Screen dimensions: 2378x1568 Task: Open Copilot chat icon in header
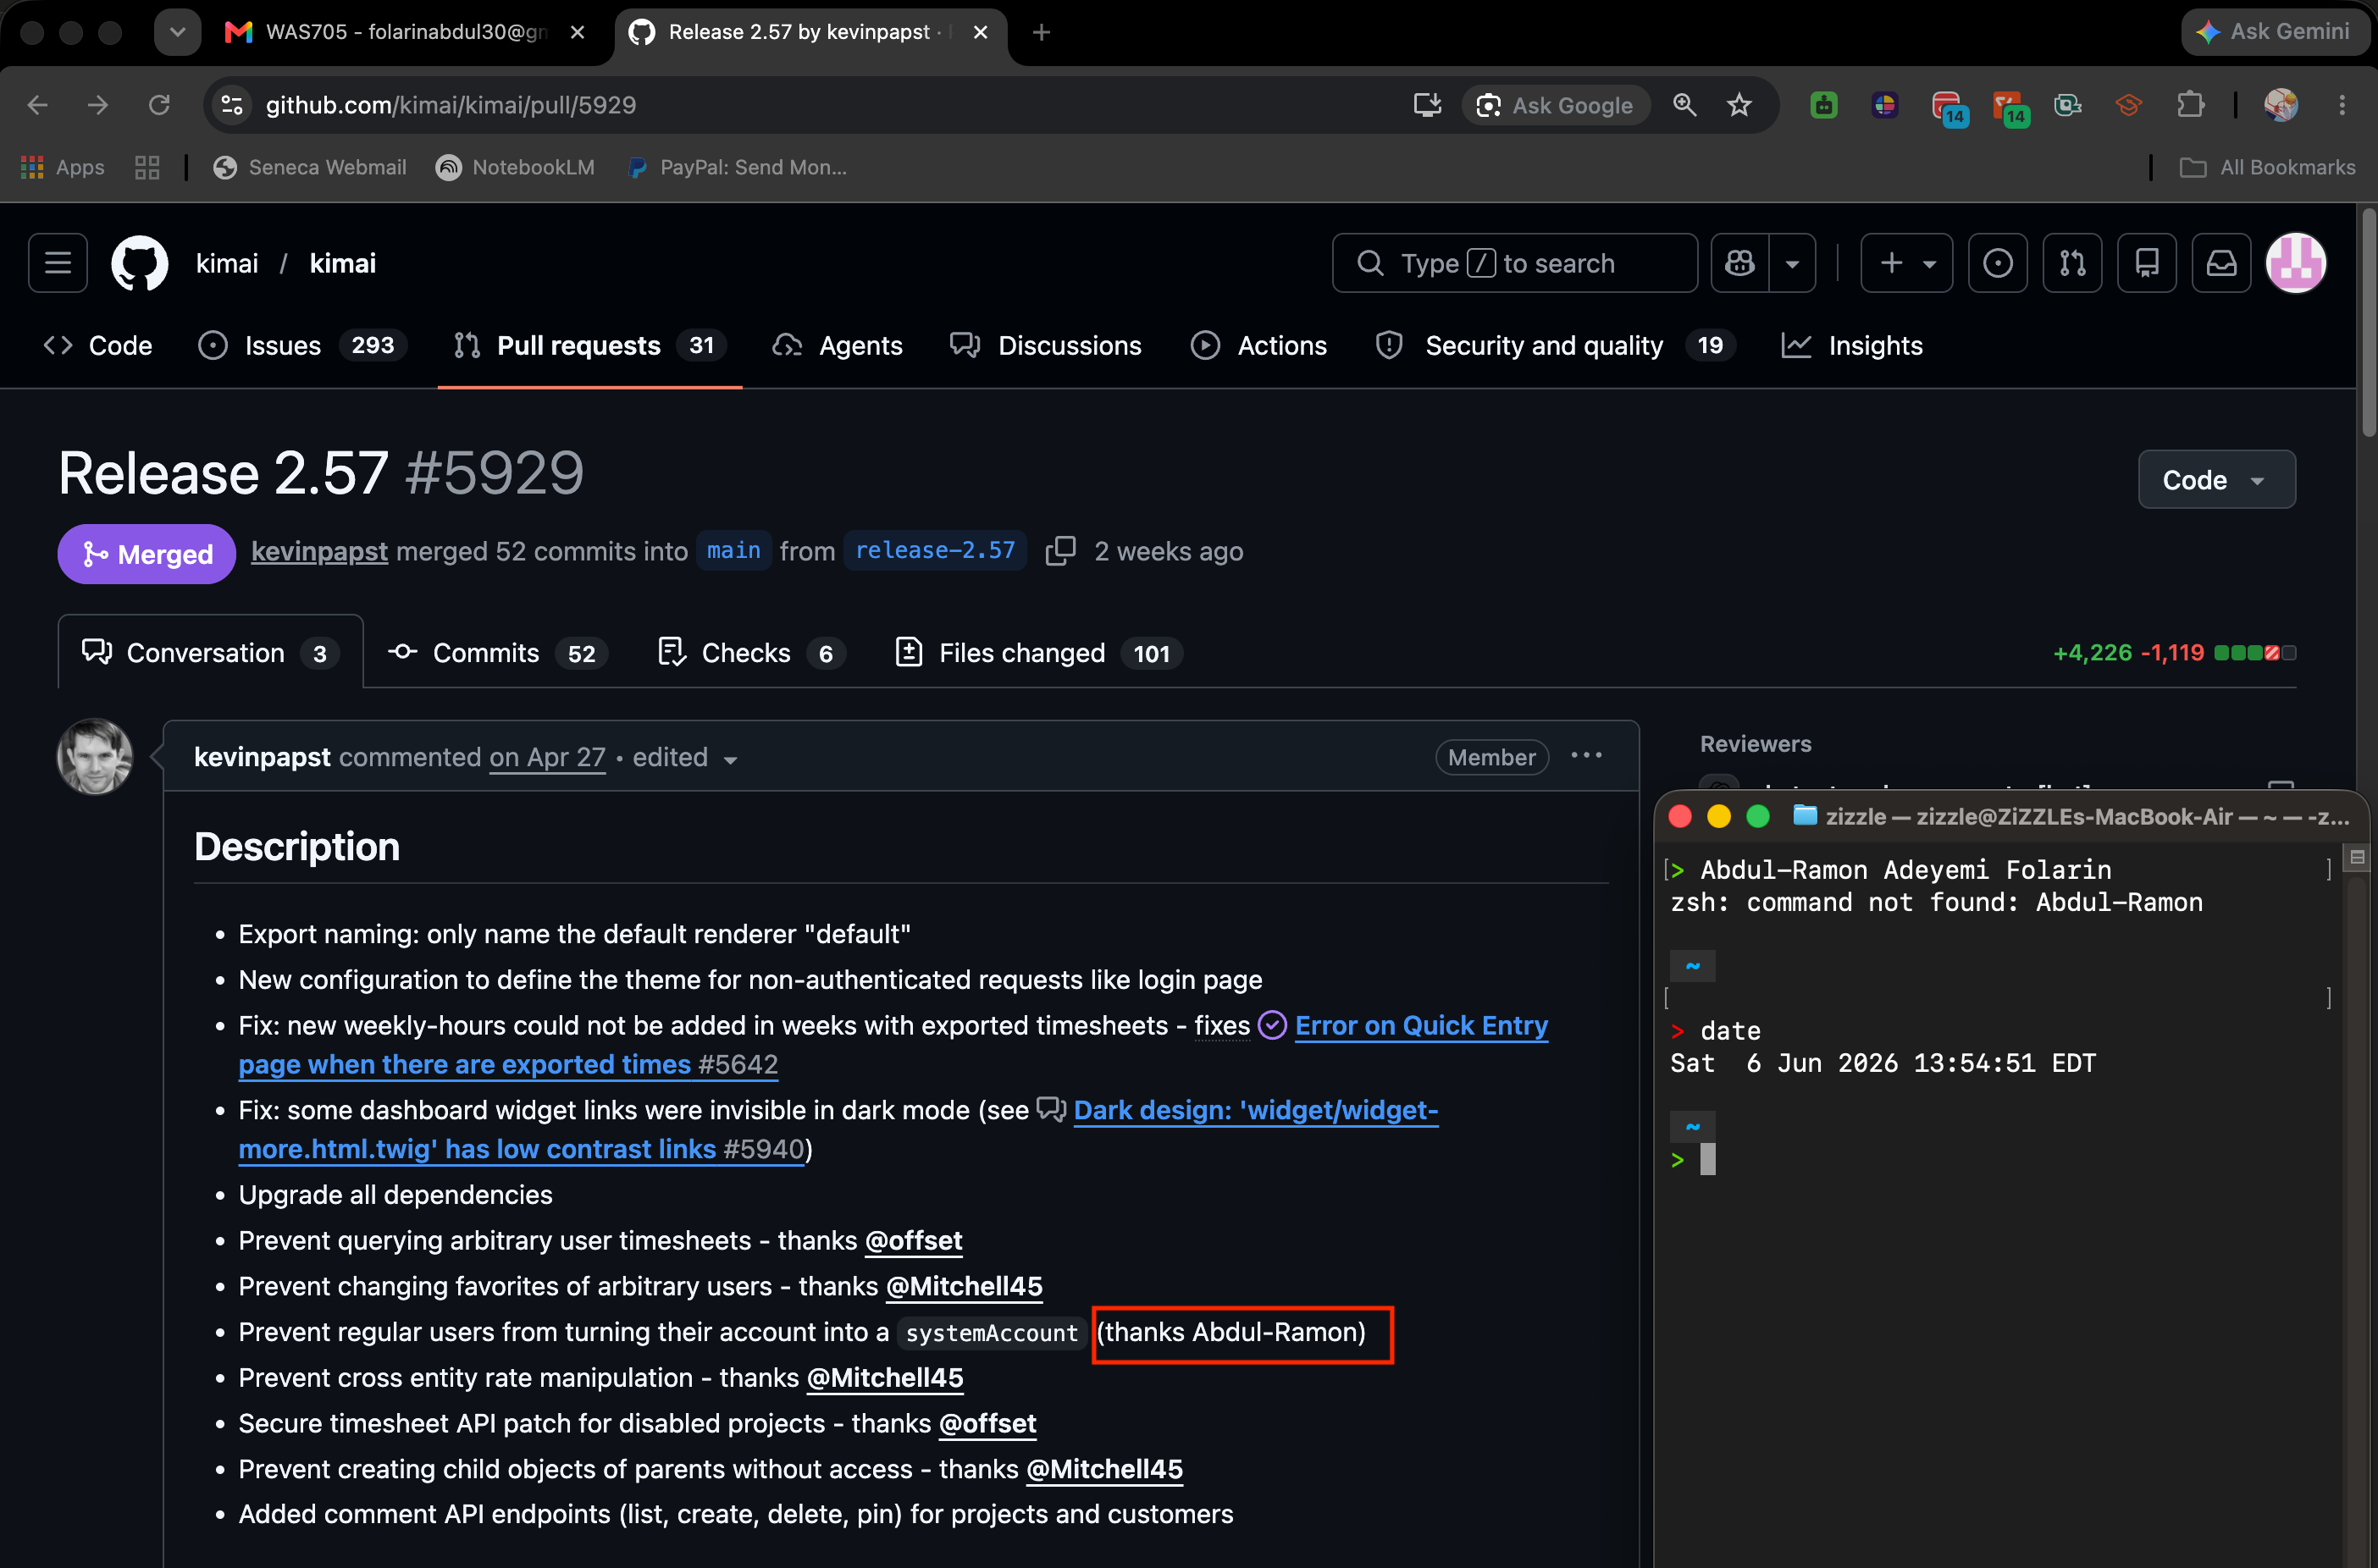coord(1739,263)
